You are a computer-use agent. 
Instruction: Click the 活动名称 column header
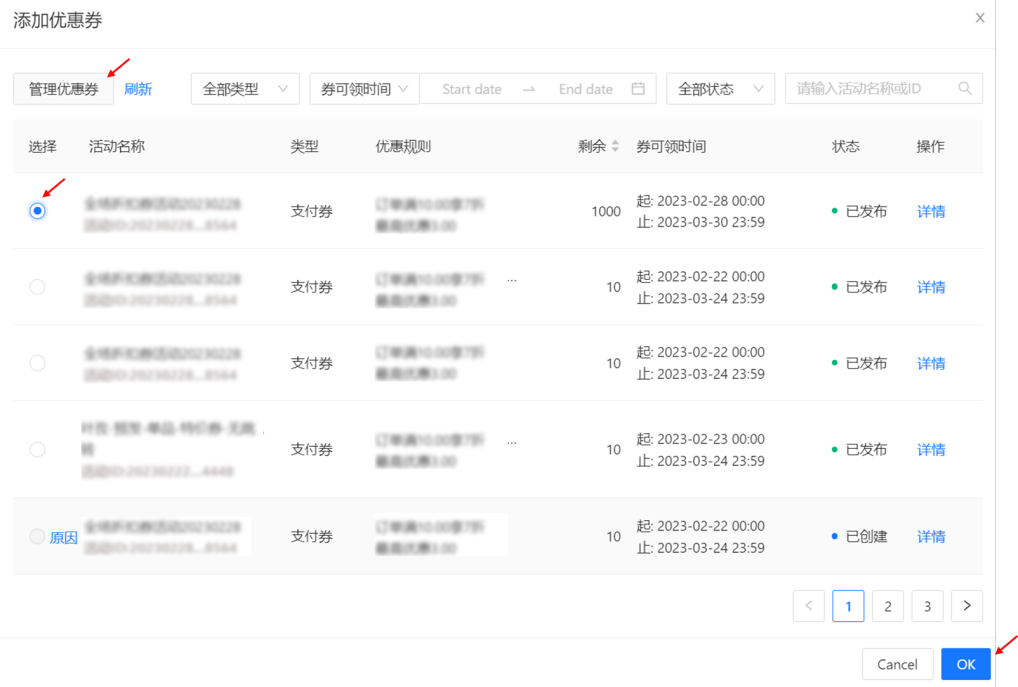tap(117, 146)
